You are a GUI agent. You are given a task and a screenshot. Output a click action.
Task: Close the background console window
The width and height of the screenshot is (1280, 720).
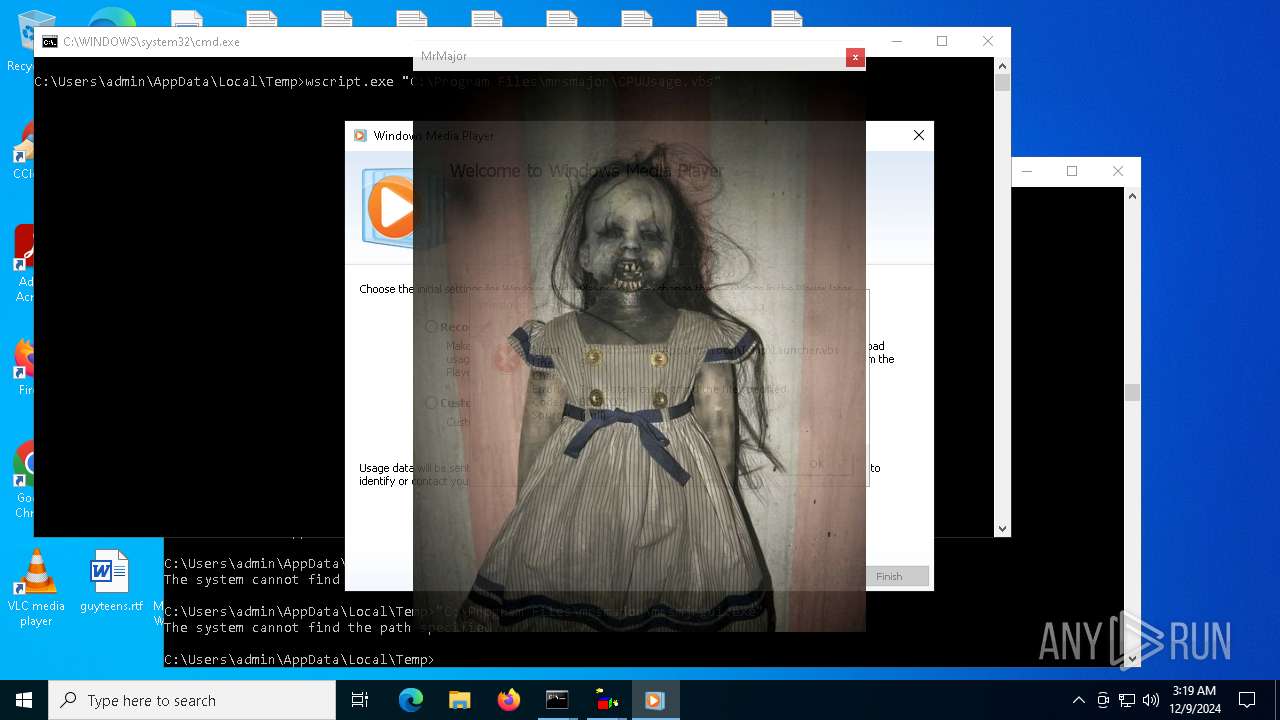[x=1118, y=171]
